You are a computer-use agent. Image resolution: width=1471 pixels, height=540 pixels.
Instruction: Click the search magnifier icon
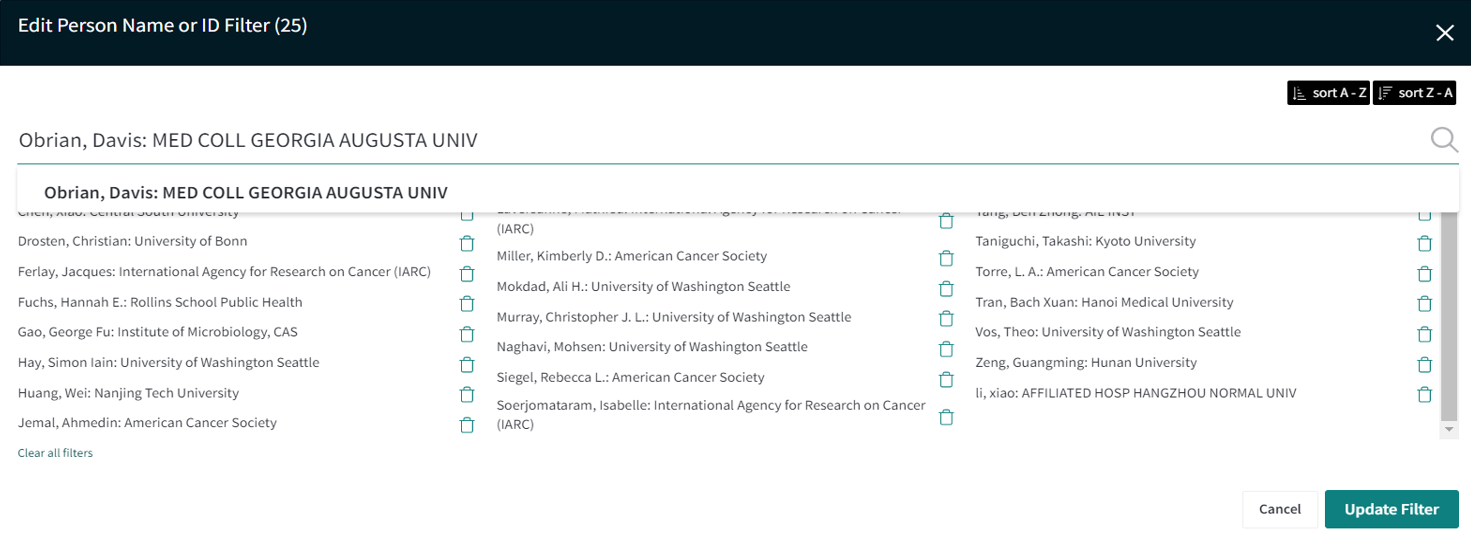(1444, 140)
